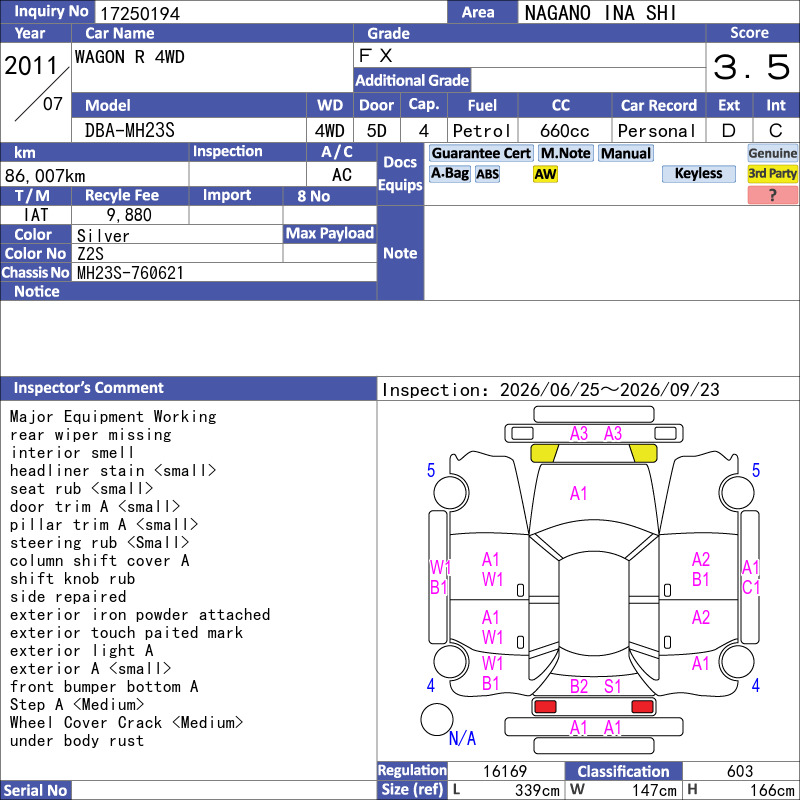Click the Serial No label
Viewport: 800px width, 800px height.
click(35, 790)
